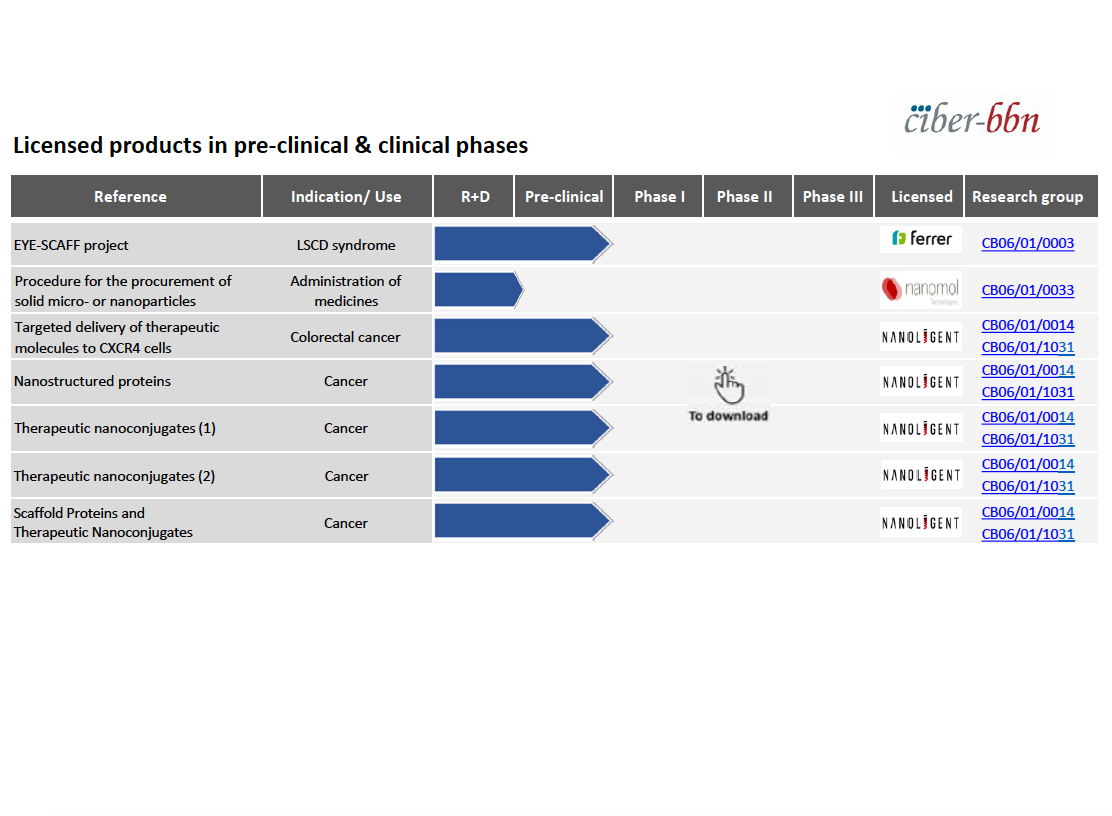Click Nanoligent logo in Colorectal cancer row
The image size is (1112, 816).
(x=921, y=337)
